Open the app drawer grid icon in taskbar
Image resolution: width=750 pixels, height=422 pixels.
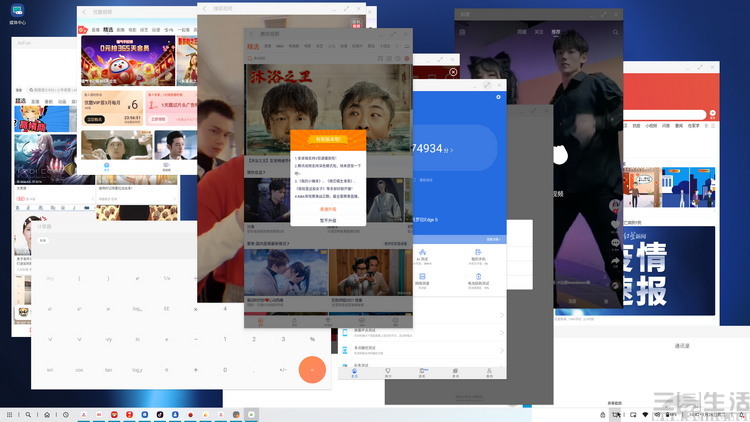[9, 415]
